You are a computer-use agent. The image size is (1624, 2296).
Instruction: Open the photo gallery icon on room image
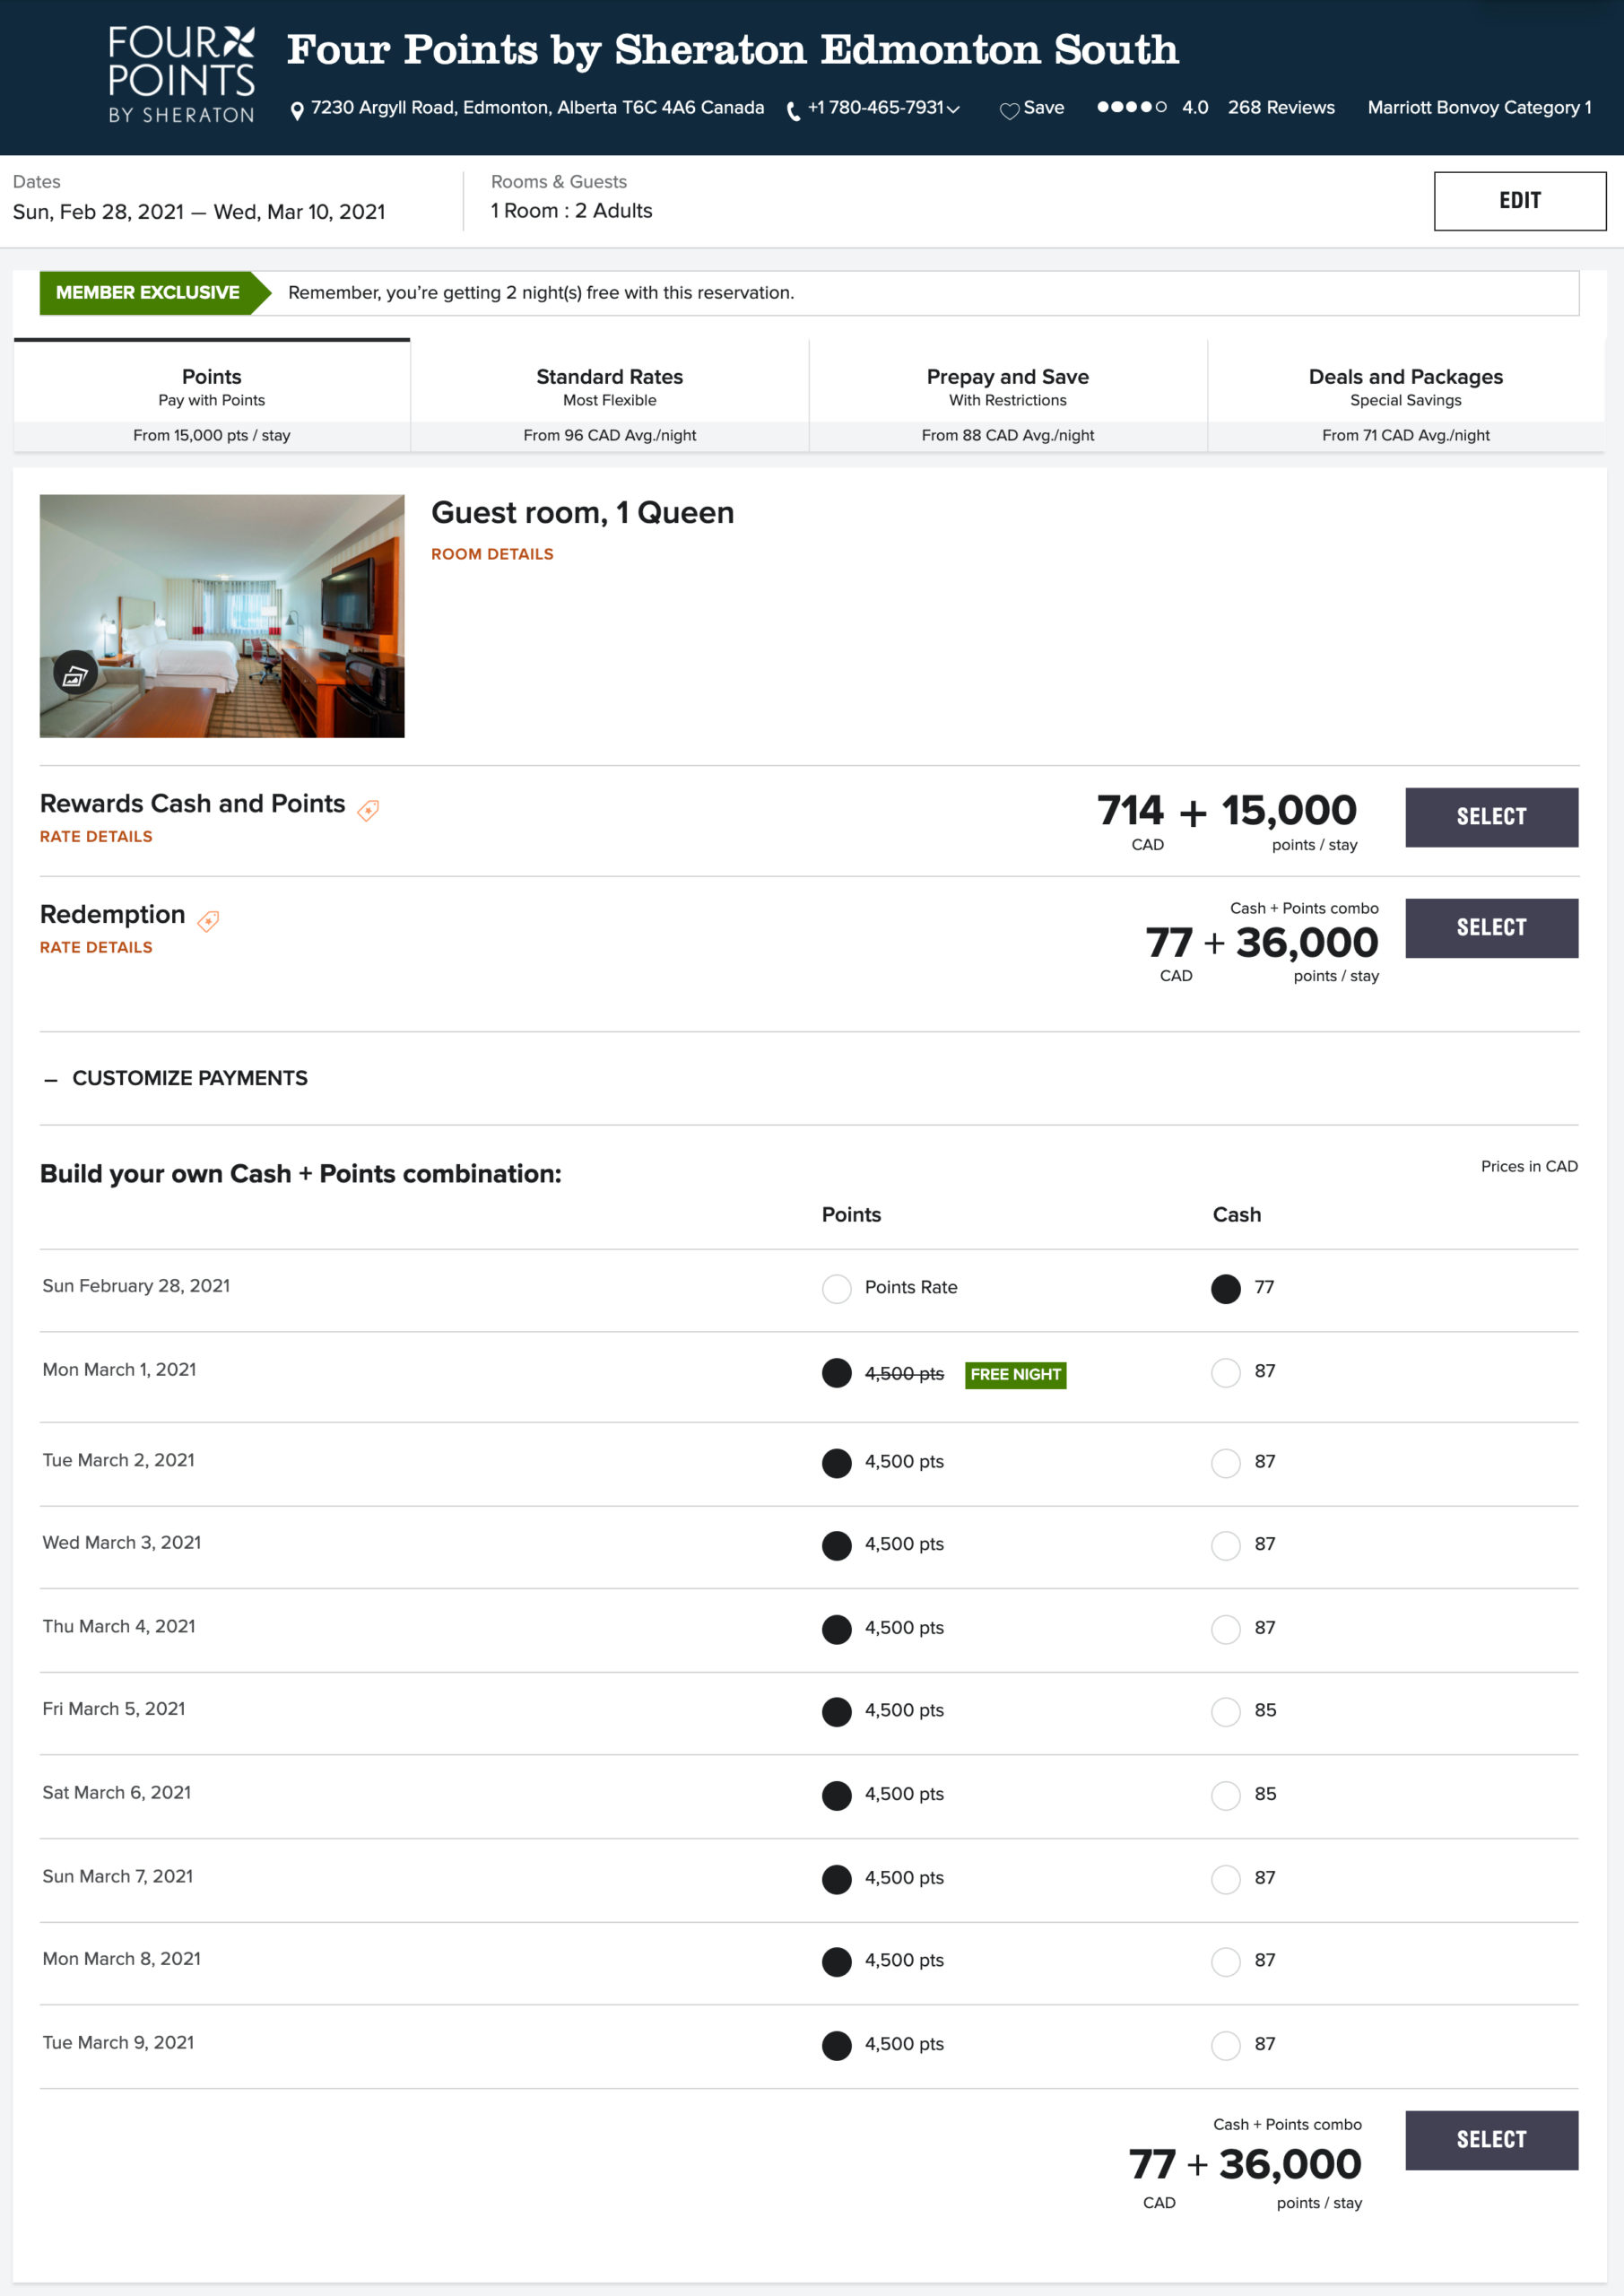(74, 675)
